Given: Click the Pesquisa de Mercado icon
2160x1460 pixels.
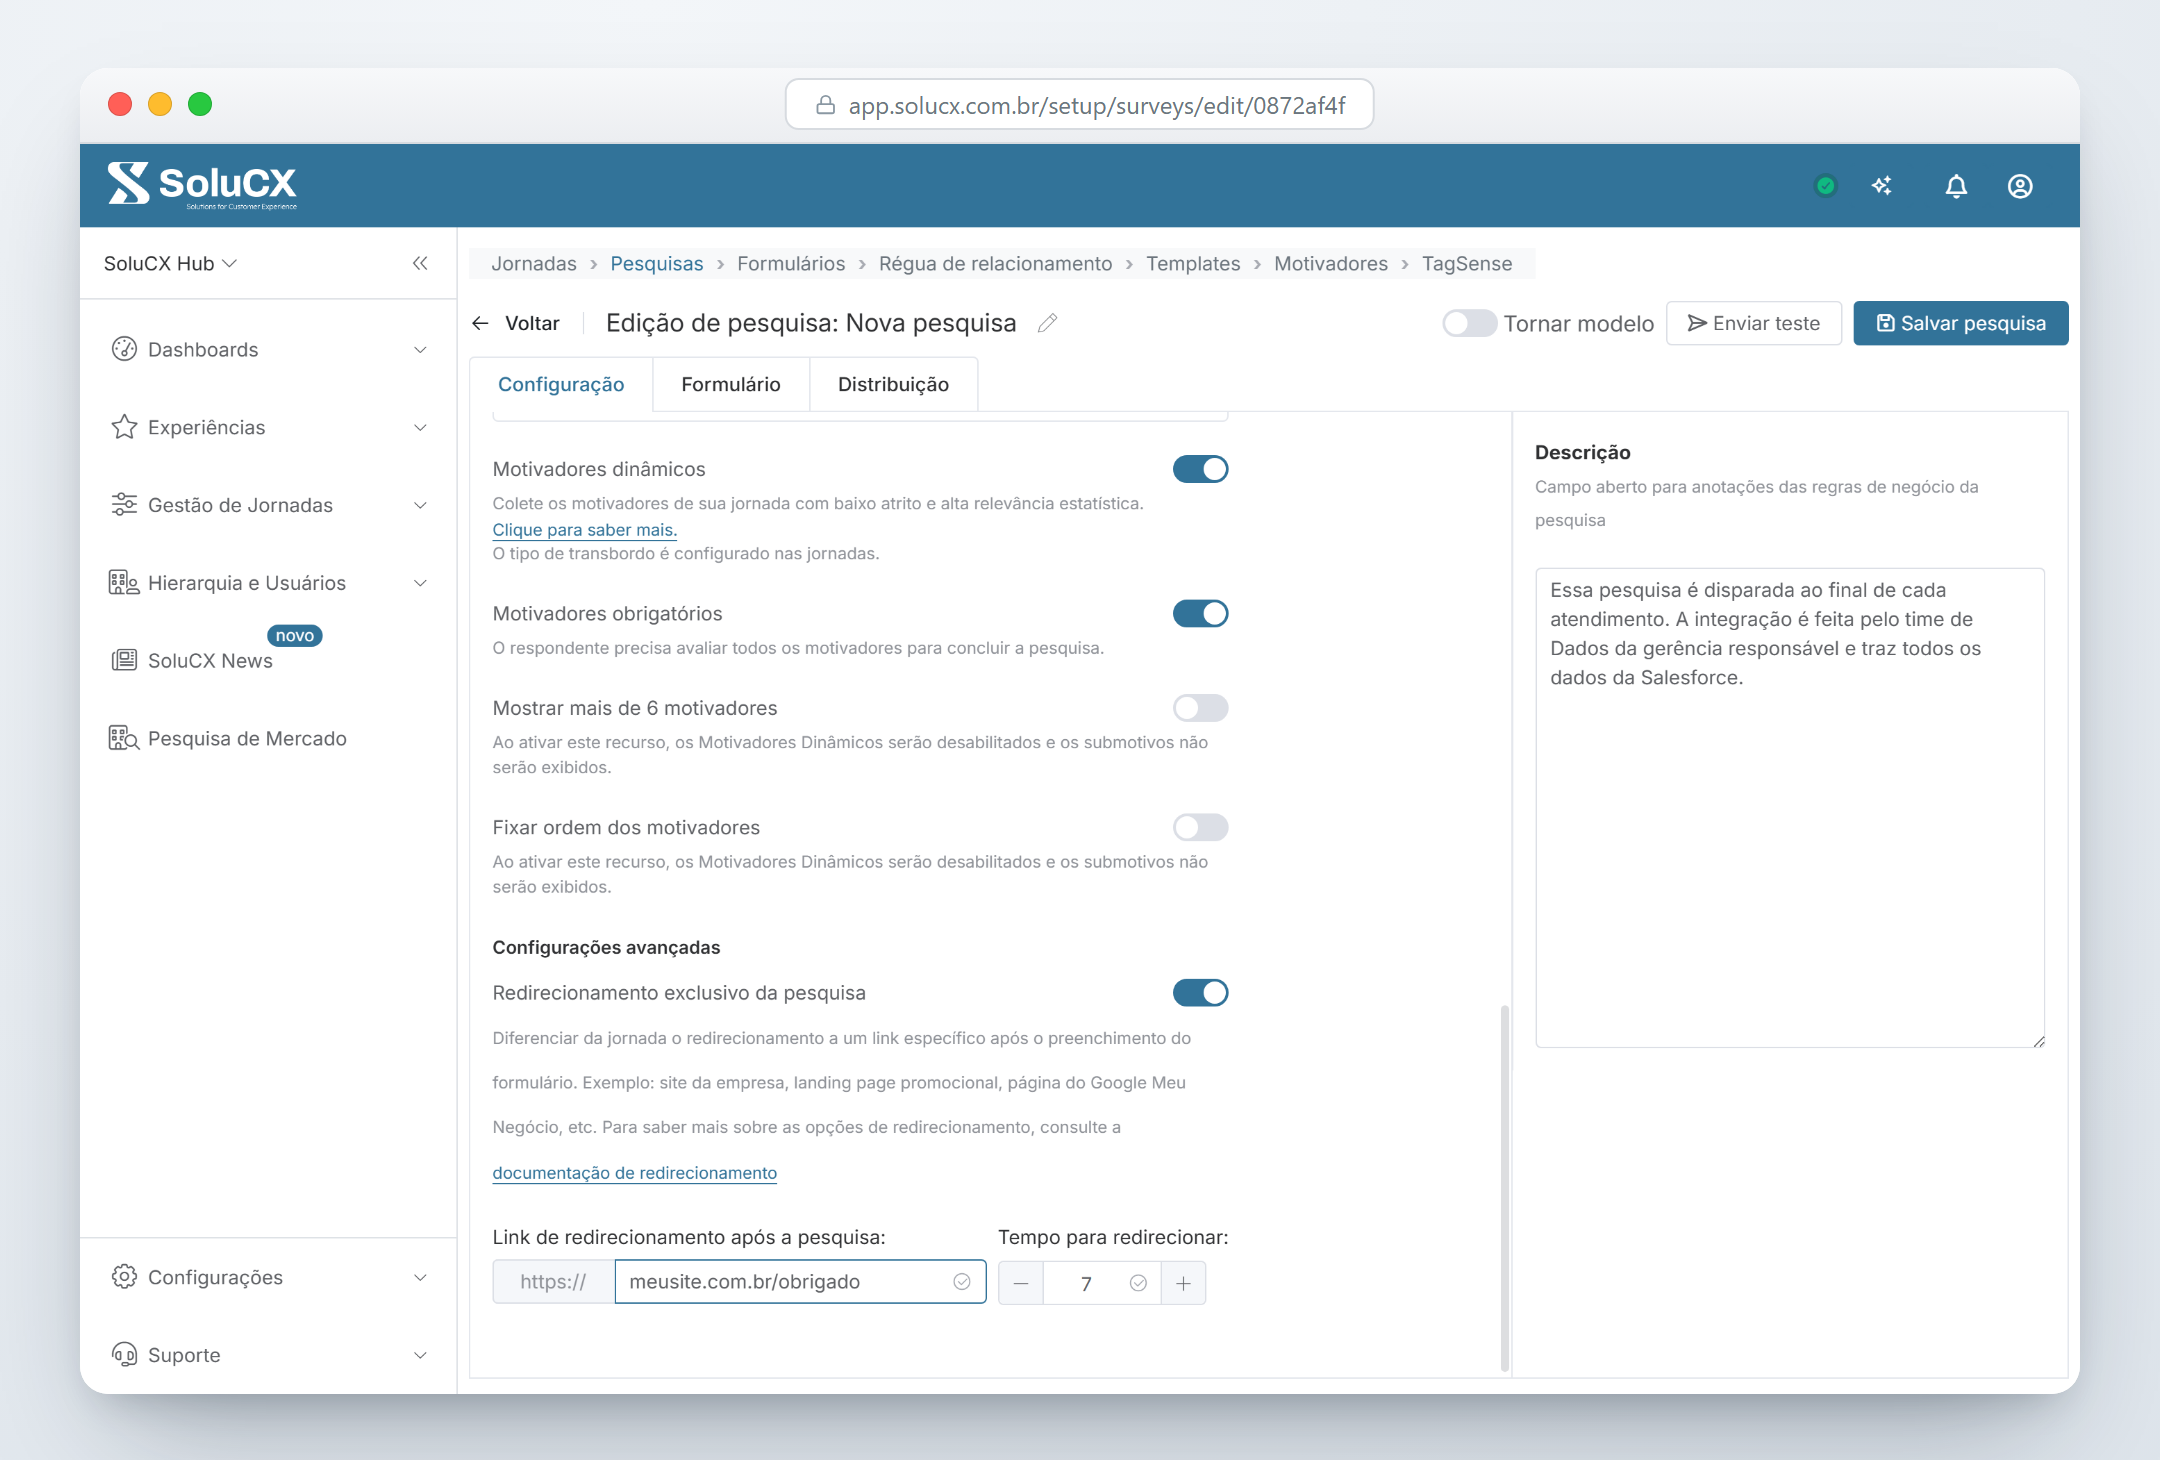Looking at the screenshot, I should click(x=124, y=738).
